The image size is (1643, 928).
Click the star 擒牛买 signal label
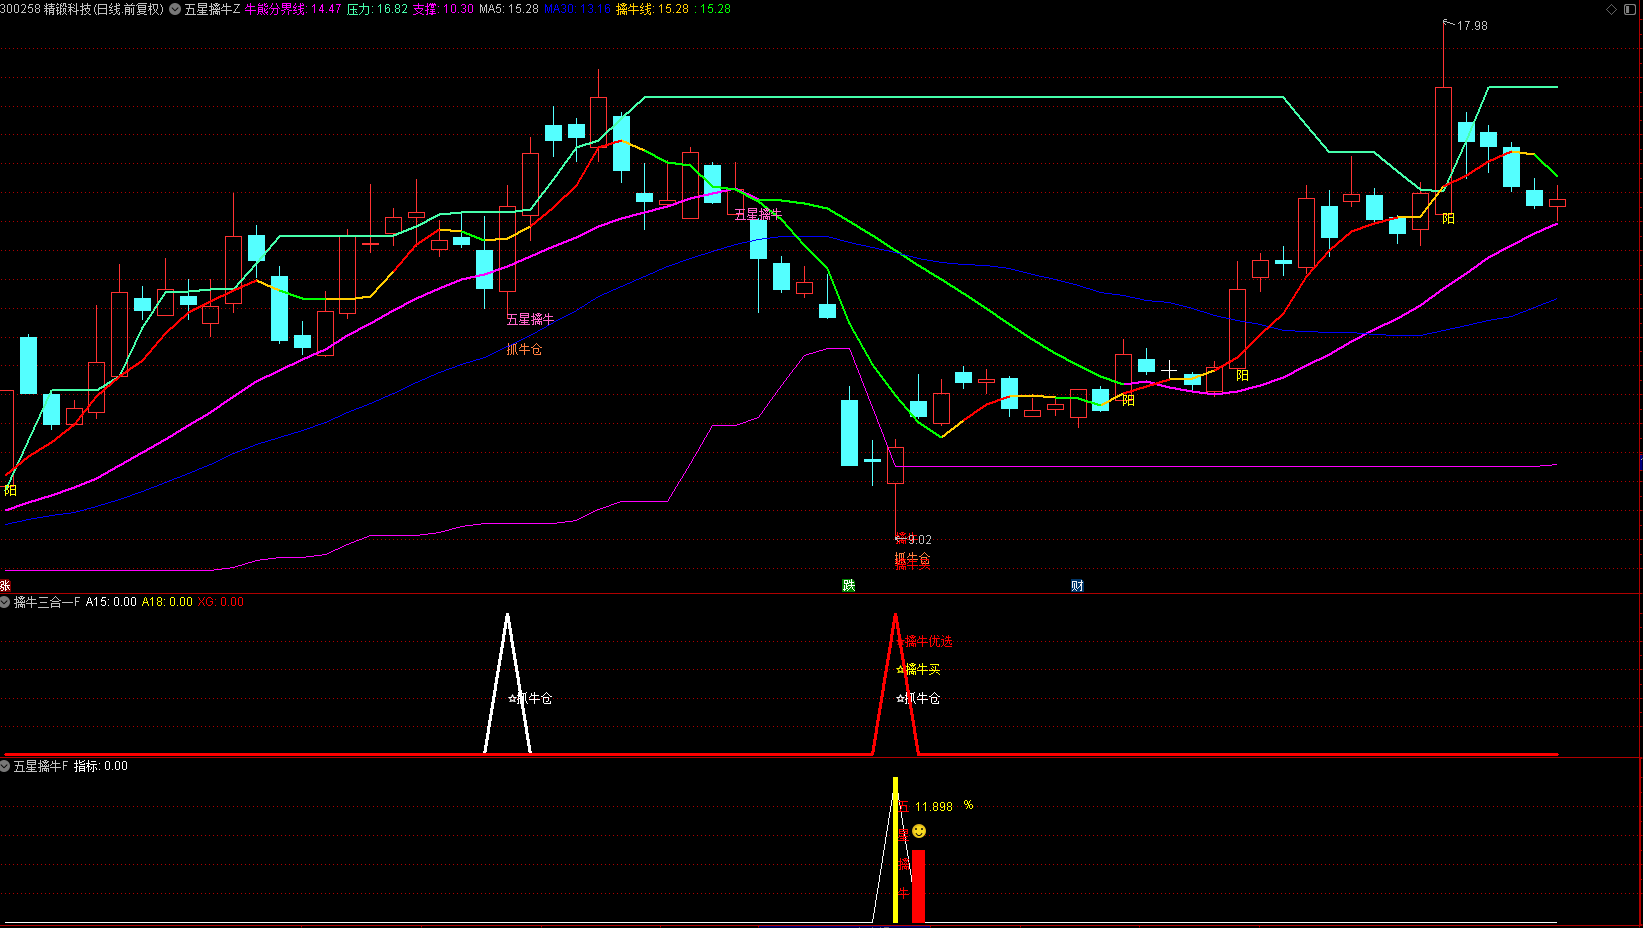919,670
